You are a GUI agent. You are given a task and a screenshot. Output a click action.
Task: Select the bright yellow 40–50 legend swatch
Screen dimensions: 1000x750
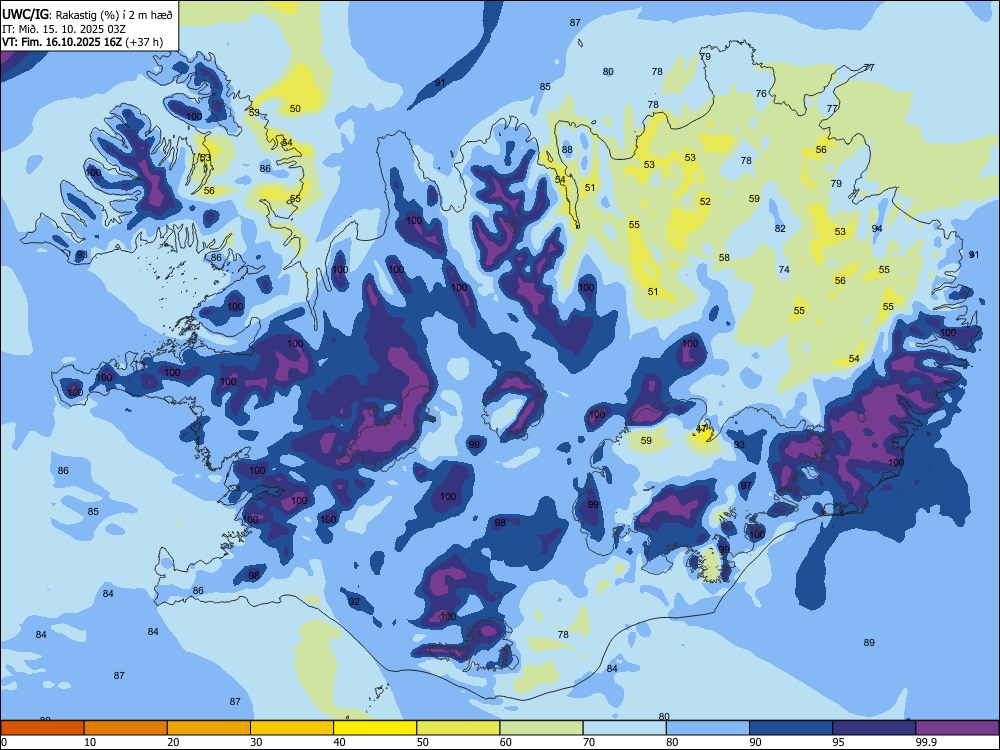(375, 728)
